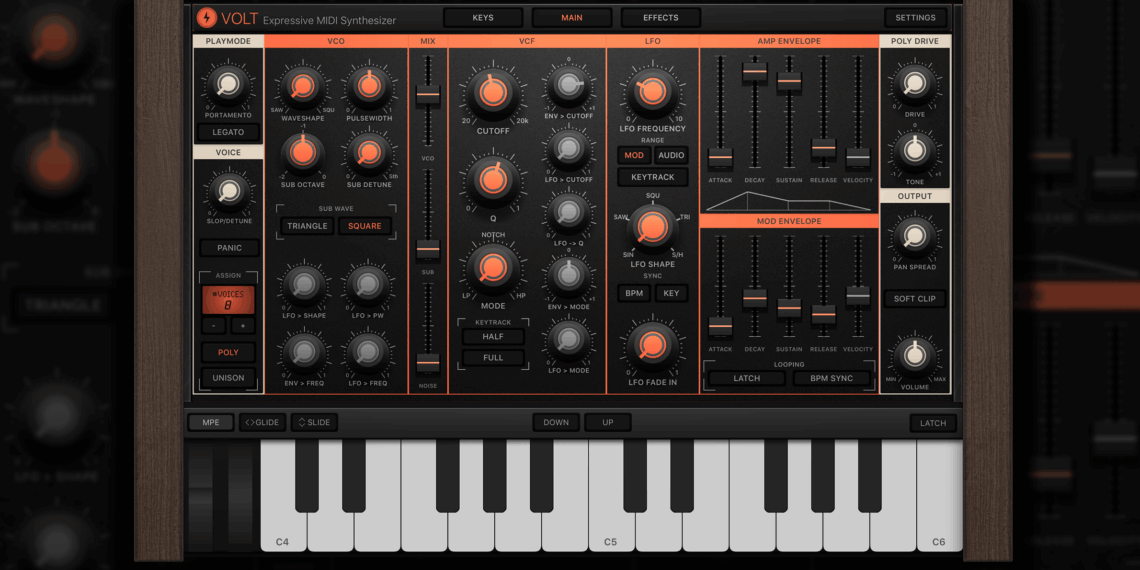Toggle LFO Key sync
This screenshot has height=570, width=1140.
point(670,294)
